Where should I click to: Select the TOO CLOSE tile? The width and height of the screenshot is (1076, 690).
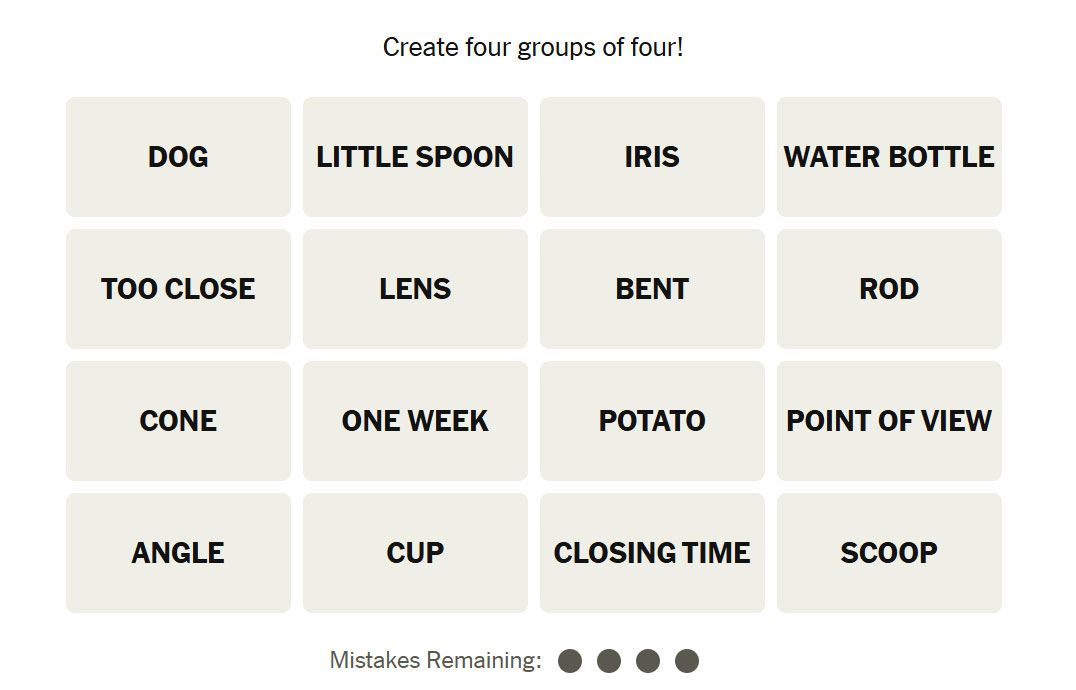pyautogui.click(x=178, y=289)
